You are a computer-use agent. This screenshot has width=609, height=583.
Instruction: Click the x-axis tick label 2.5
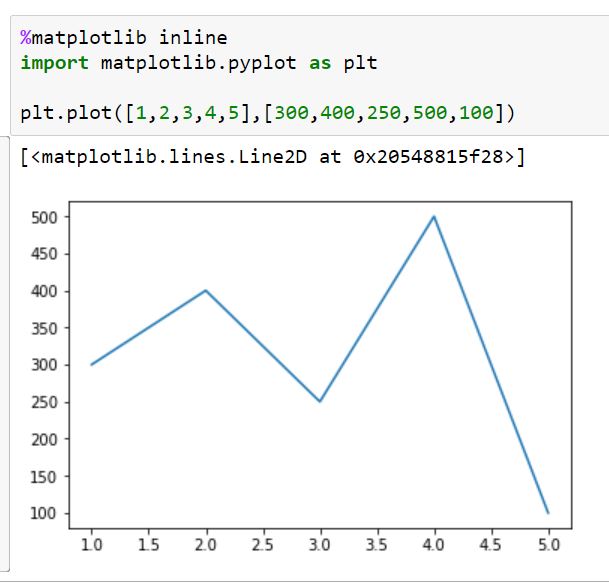262,545
